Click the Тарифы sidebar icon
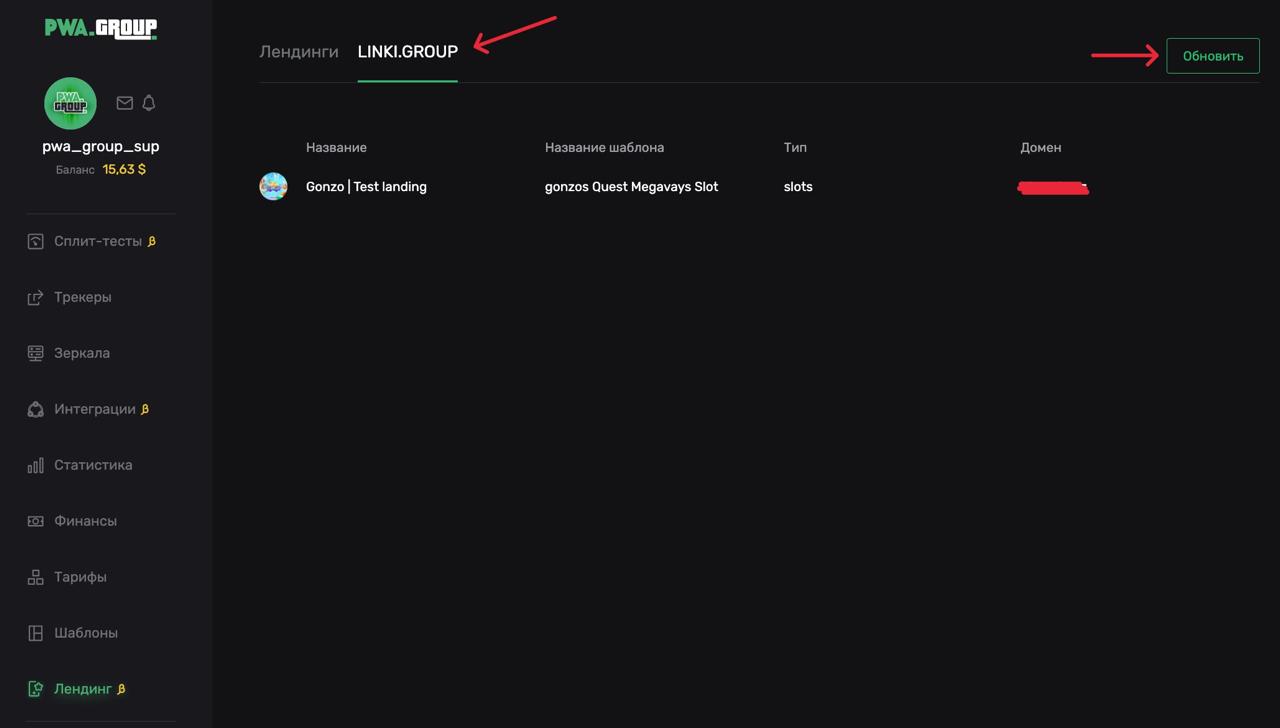Screen dimensions: 1280x728 tap(36, 577)
